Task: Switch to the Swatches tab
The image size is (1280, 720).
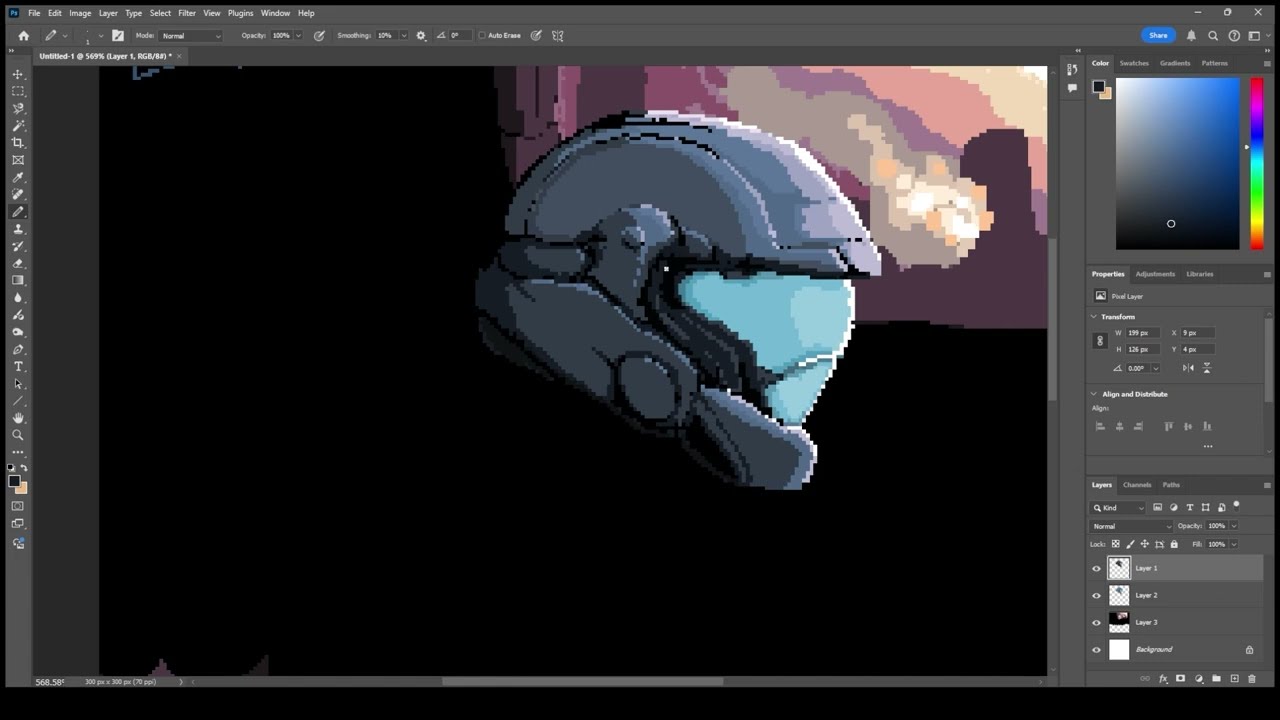Action: tap(1134, 63)
